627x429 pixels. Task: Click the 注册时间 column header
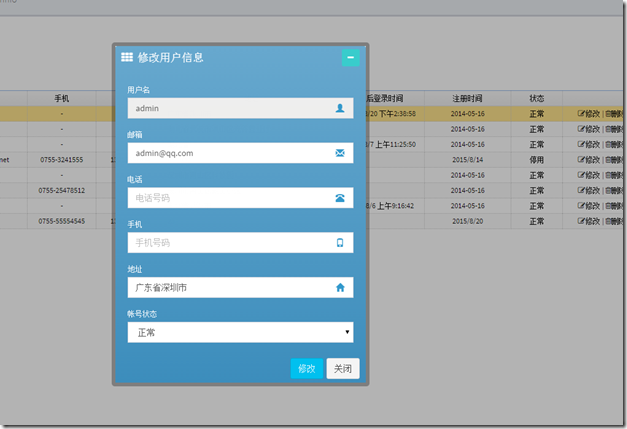[x=467, y=98]
